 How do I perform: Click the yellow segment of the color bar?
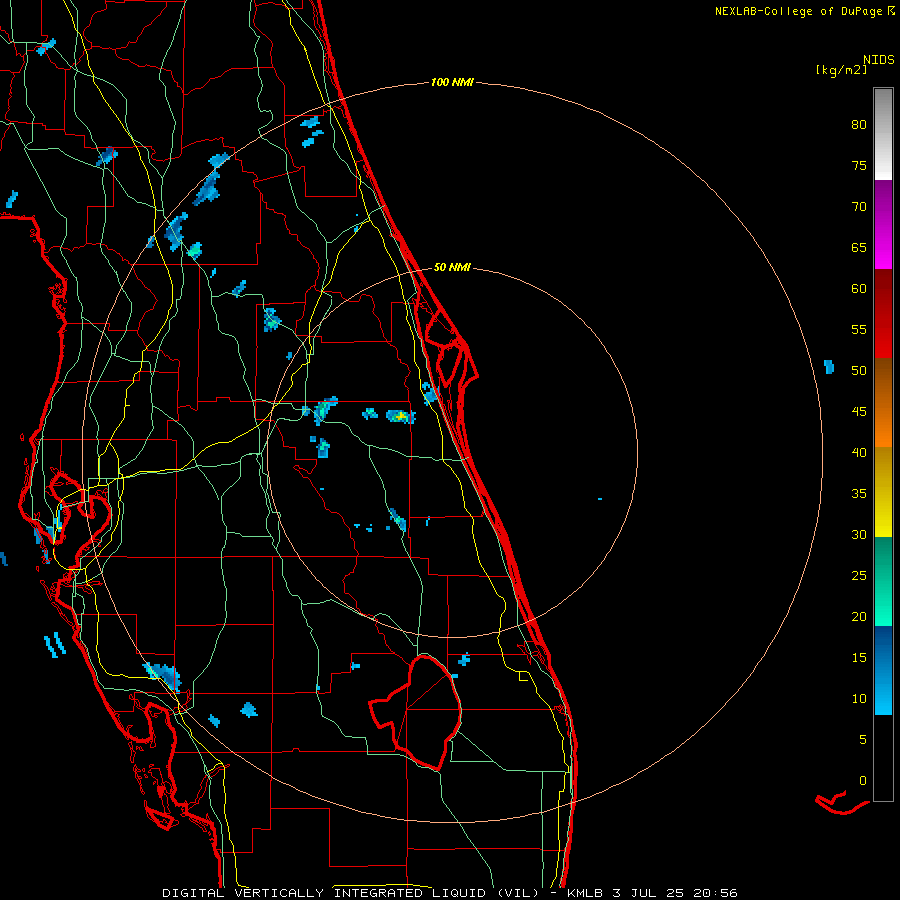(883, 492)
